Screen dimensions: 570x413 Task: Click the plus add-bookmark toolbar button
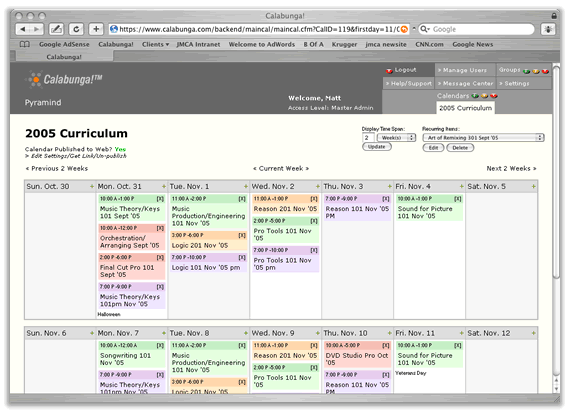(x=96, y=29)
